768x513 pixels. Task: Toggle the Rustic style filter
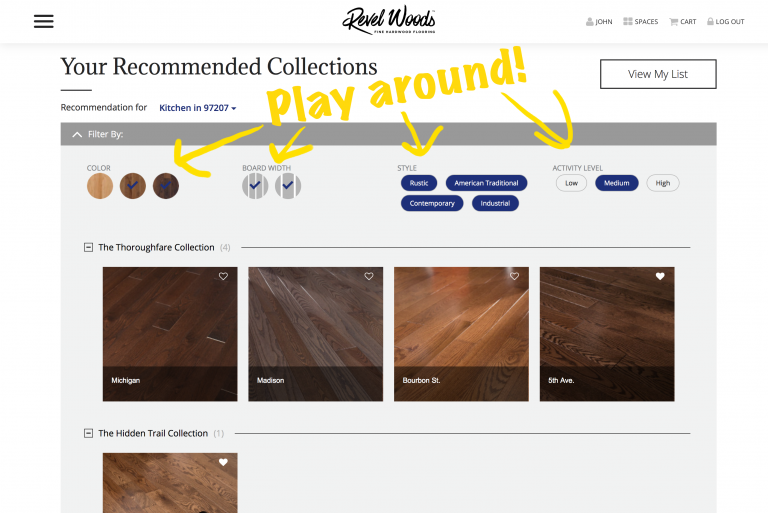coord(419,183)
